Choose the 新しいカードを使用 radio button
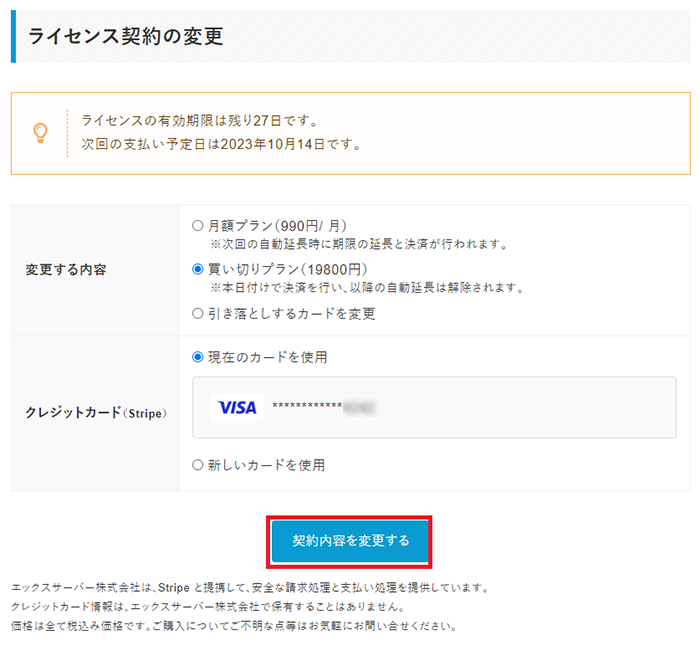The height and width of the screenshot is (666, 700). (x=197, y=465)
